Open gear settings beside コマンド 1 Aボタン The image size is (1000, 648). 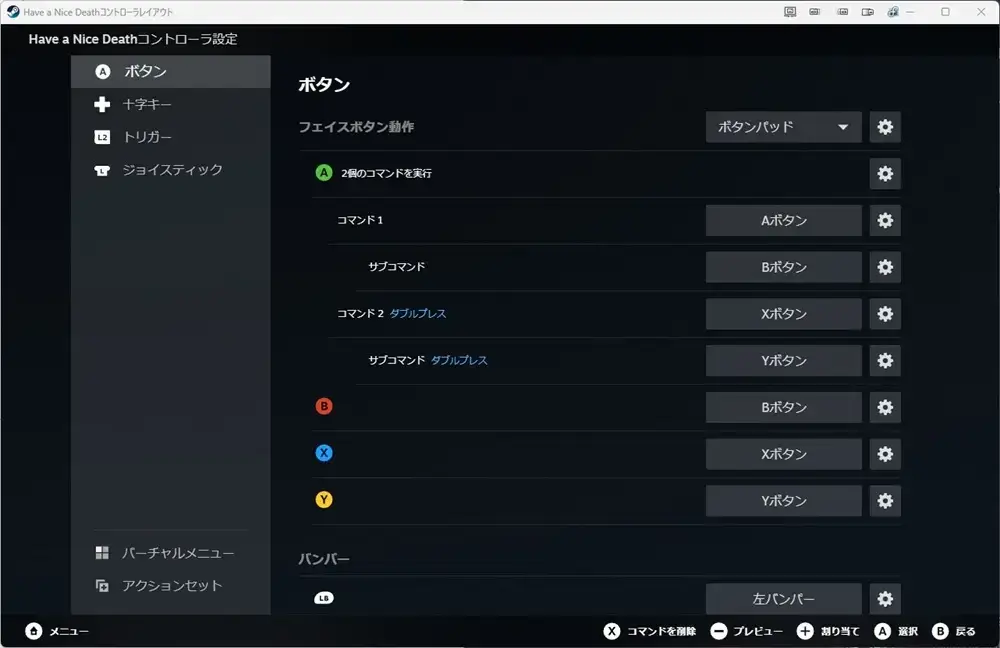tap(885, 220)
